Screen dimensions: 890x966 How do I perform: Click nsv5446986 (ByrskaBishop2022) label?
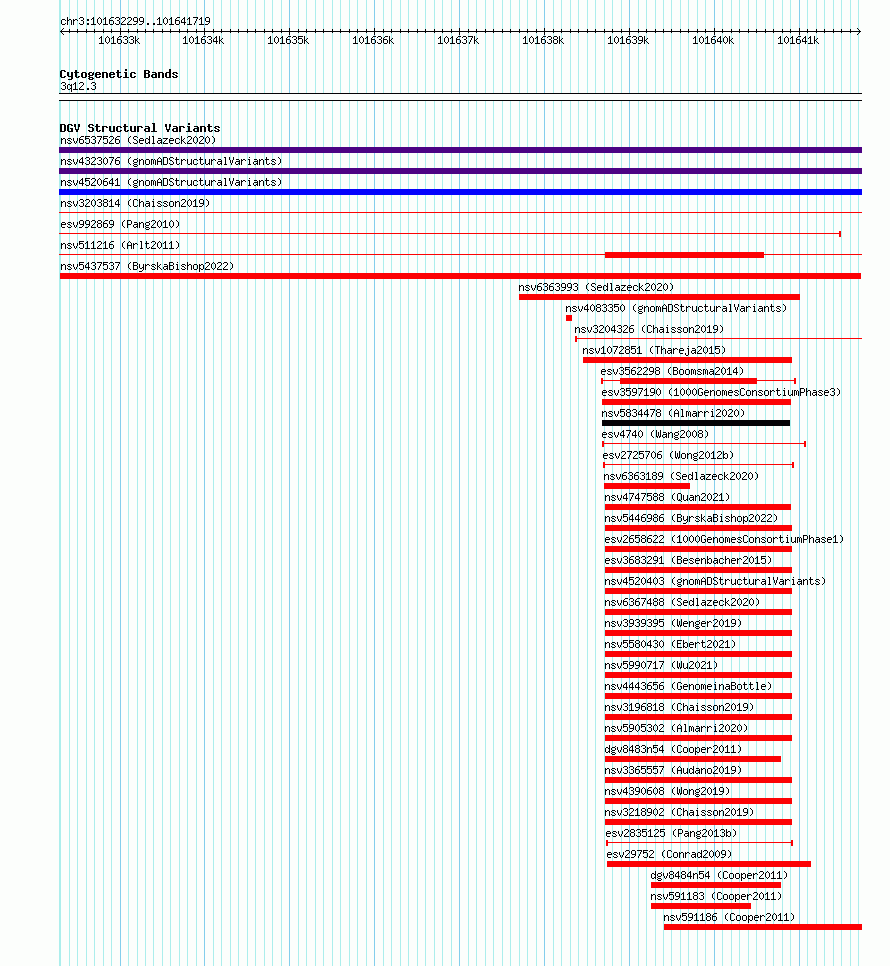point(691,518)
